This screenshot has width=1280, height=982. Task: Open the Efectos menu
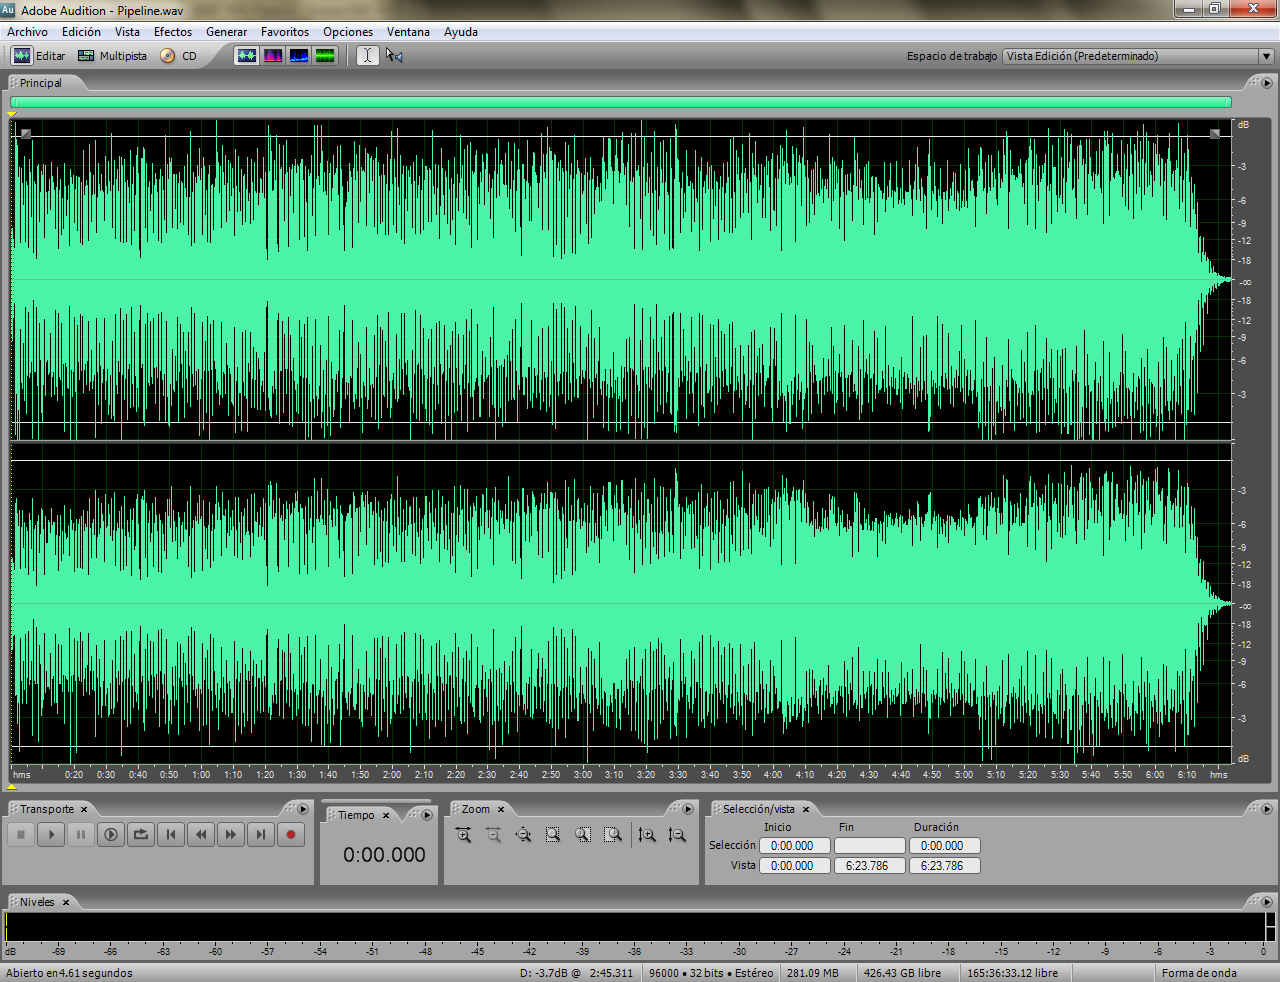pos(173,32)
